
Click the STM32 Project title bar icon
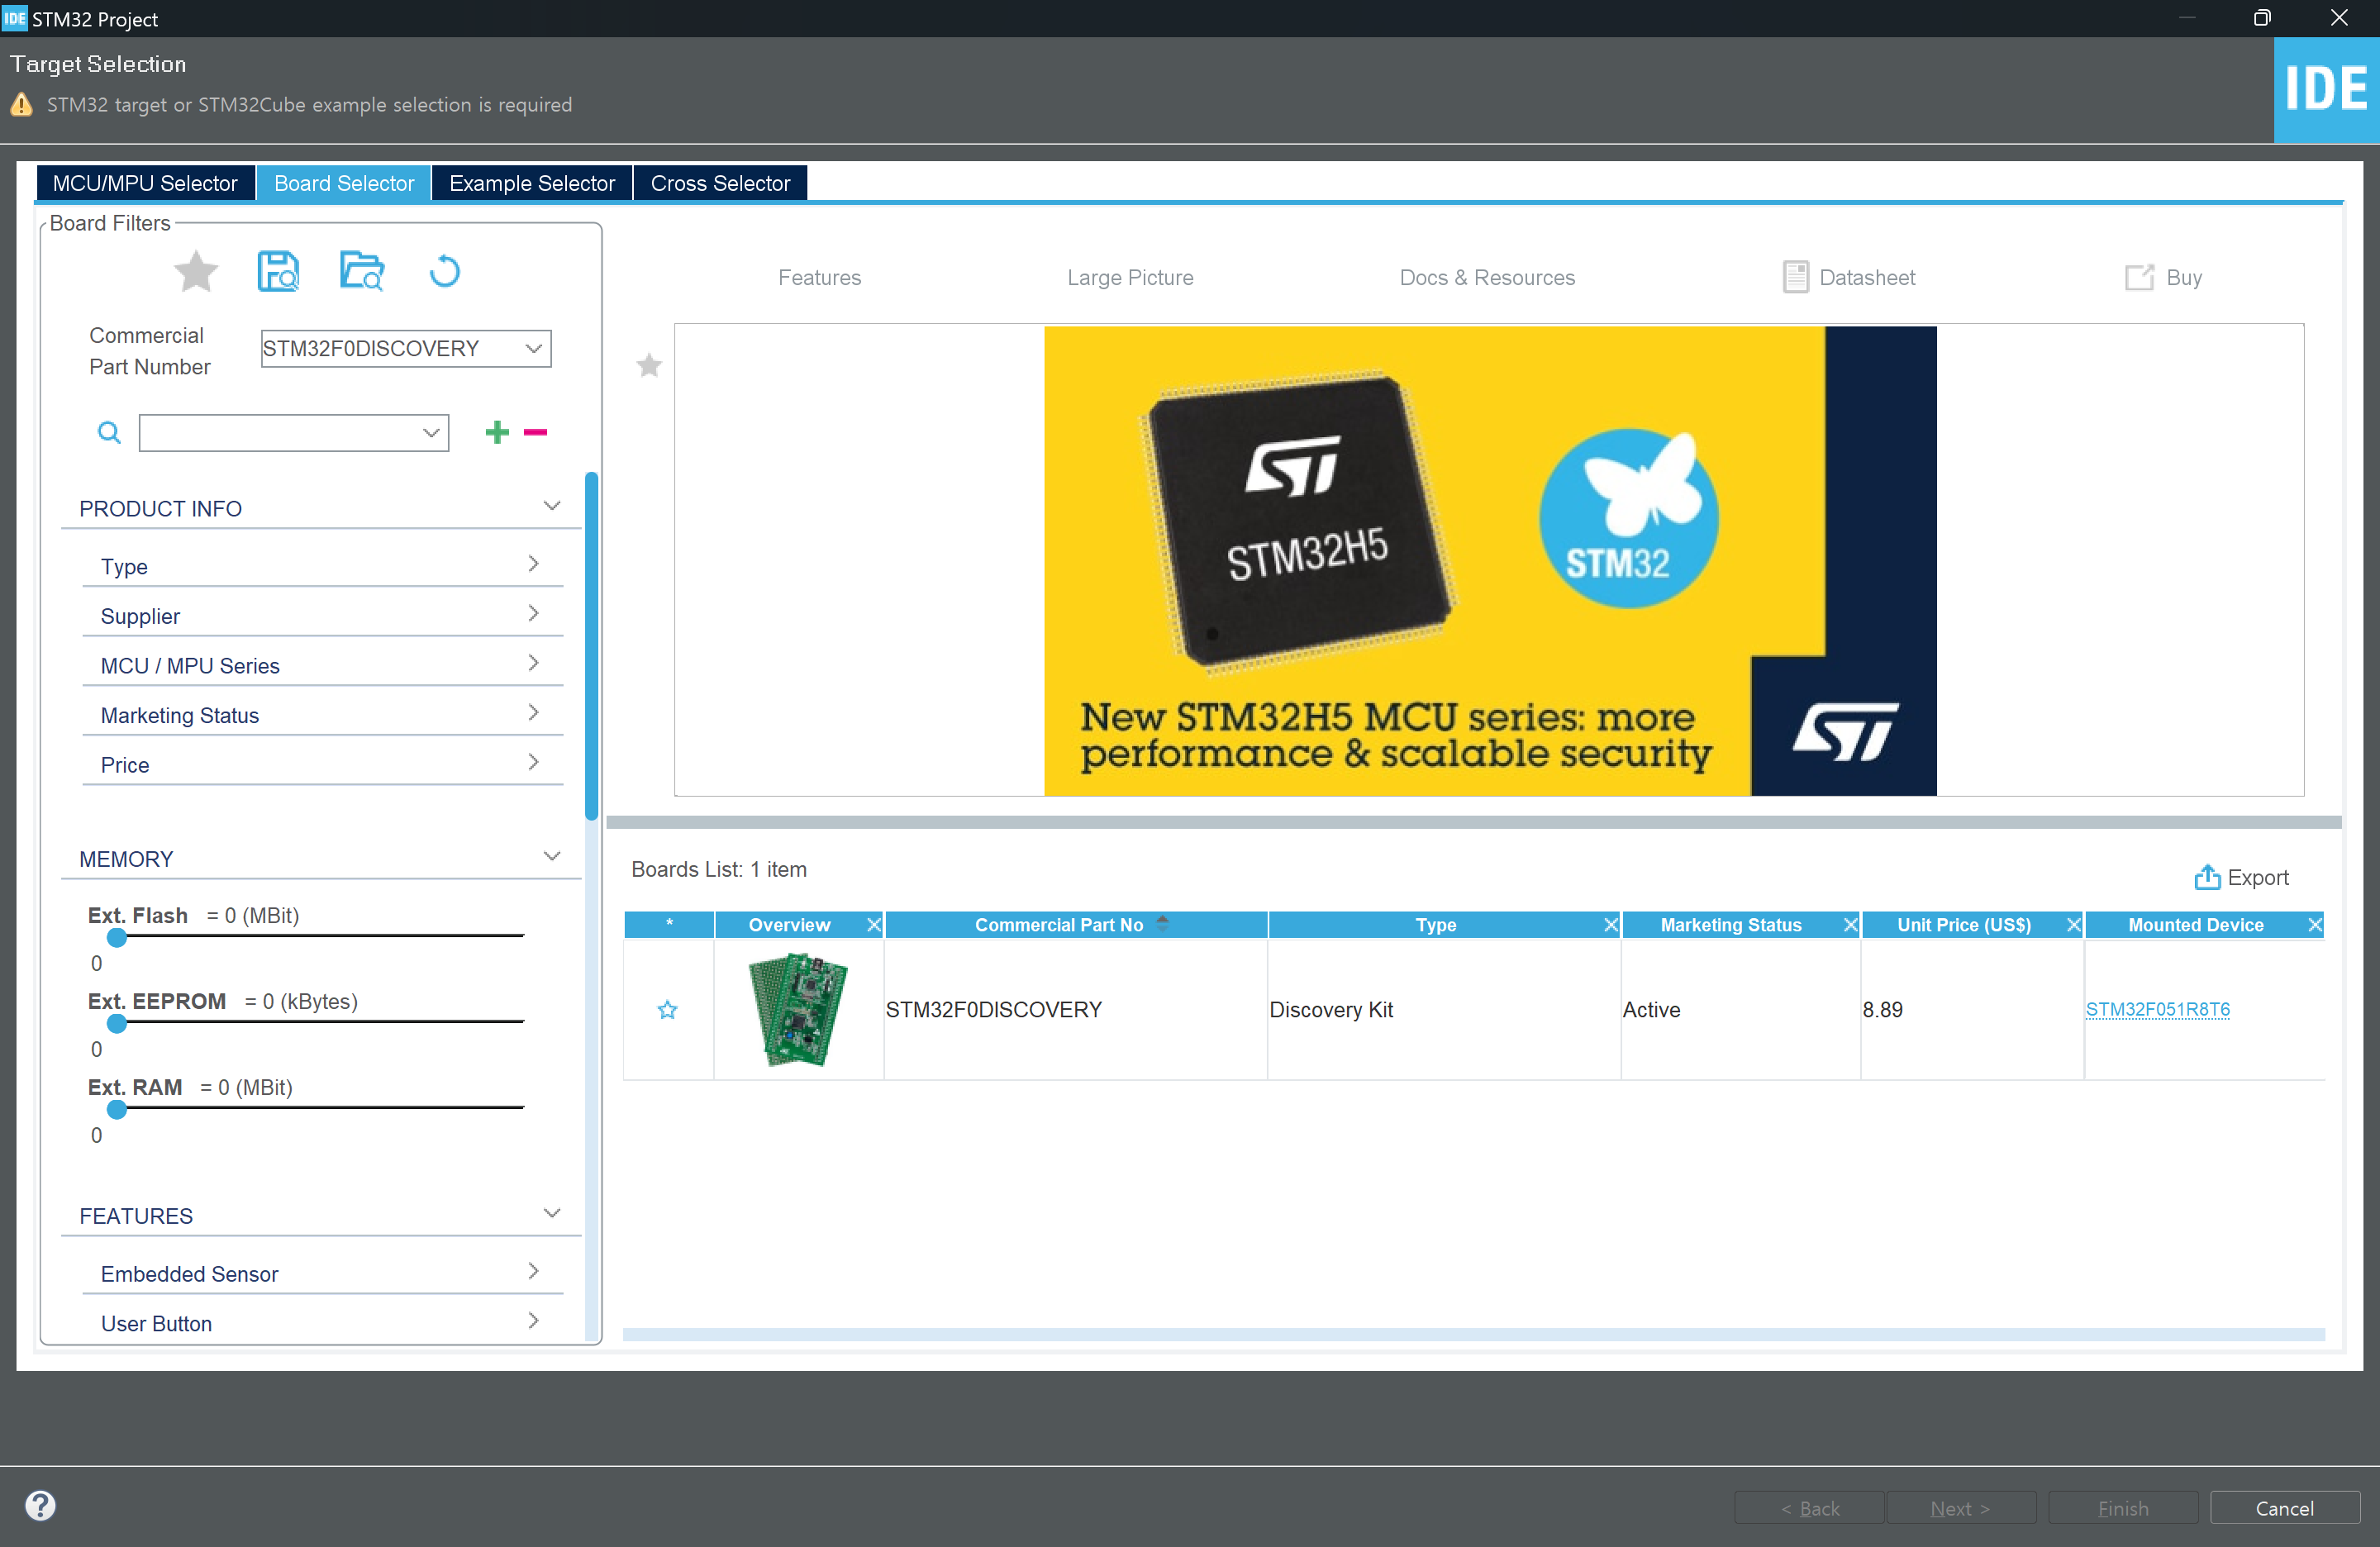14,18
